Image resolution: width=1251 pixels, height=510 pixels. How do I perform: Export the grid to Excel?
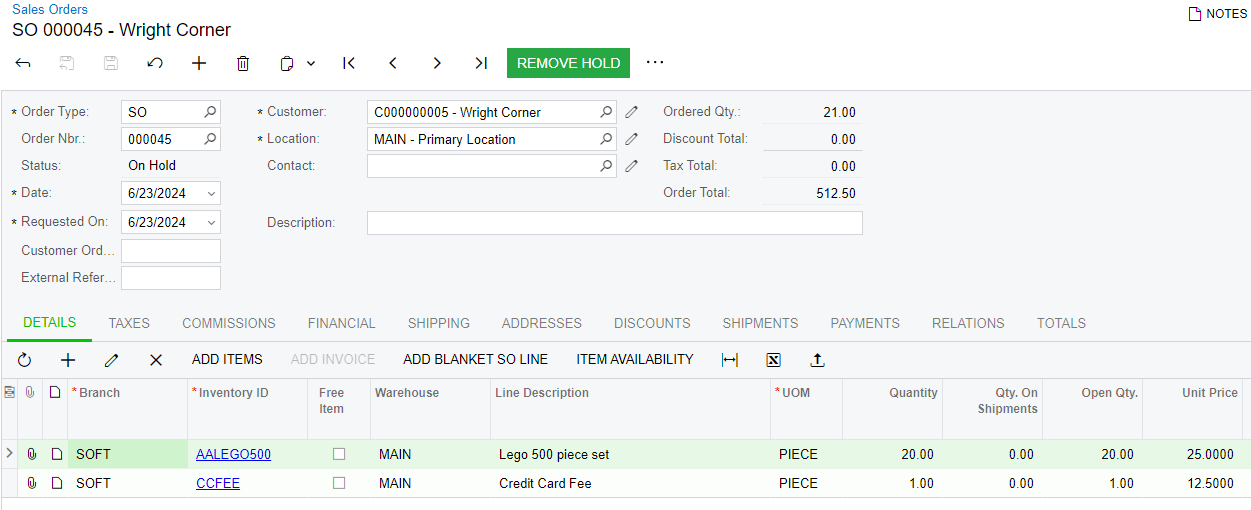click(773, 360)
